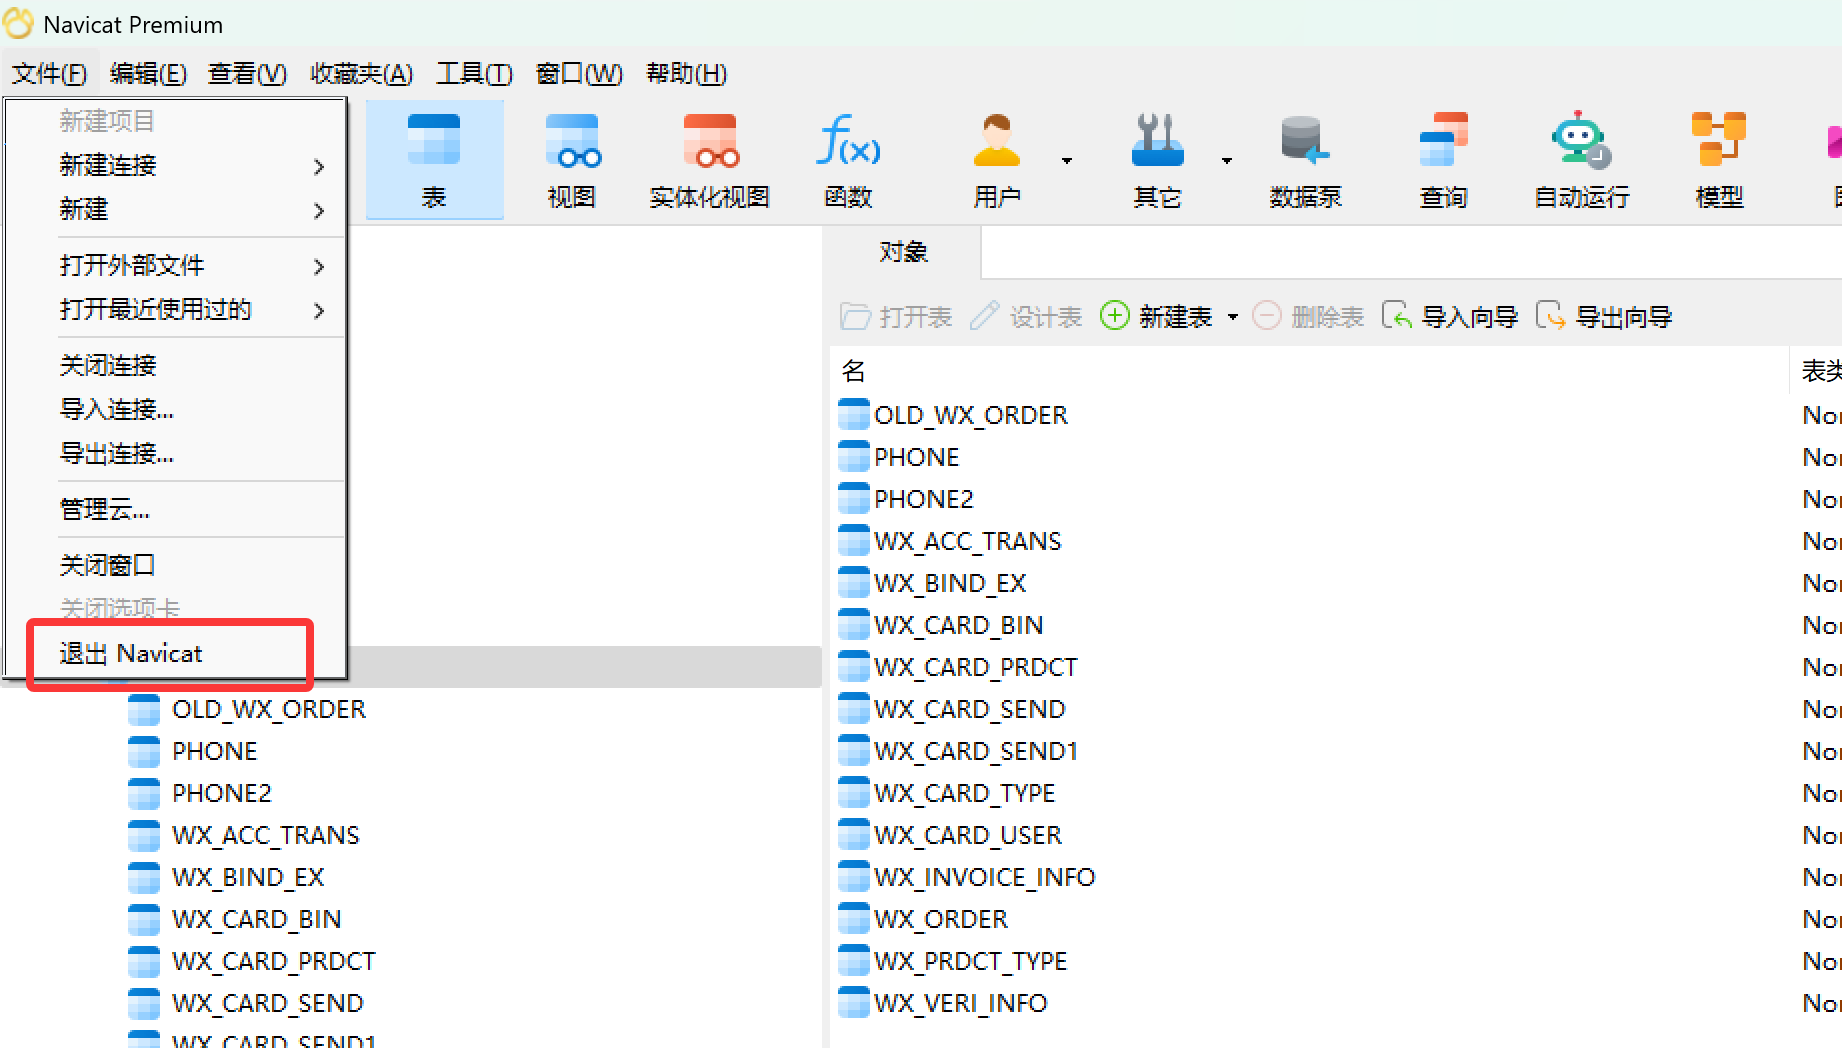Select Export Connections (导出连接...) menu item

coord(176,453)
